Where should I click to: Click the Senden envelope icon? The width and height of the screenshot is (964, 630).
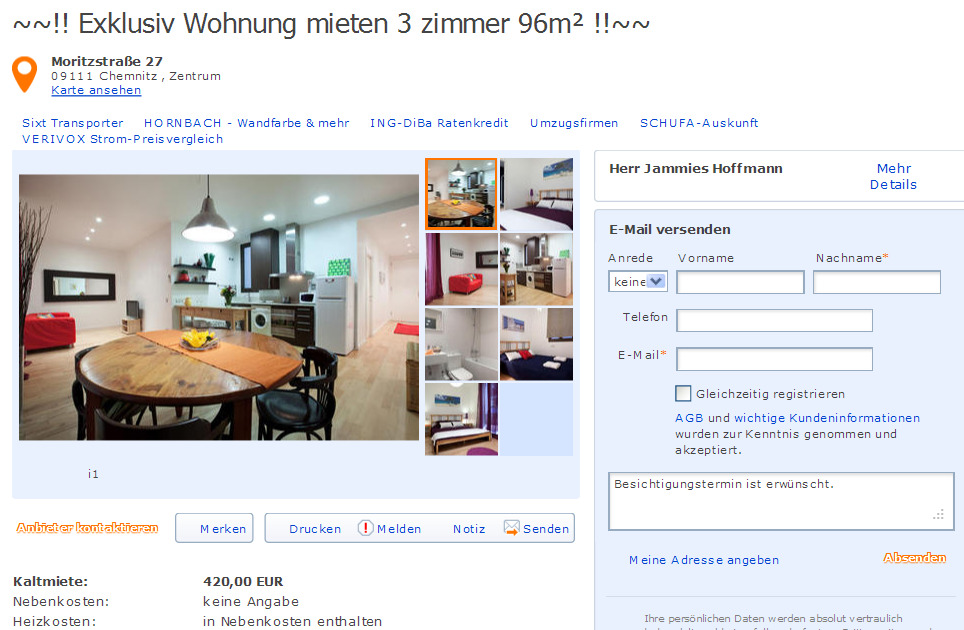tap(512, 527)
